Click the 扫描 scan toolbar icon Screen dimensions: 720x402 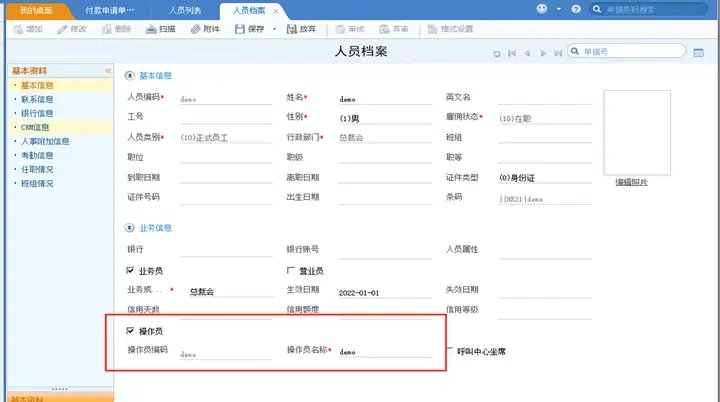pyautogui.click(x=151, y=29)
